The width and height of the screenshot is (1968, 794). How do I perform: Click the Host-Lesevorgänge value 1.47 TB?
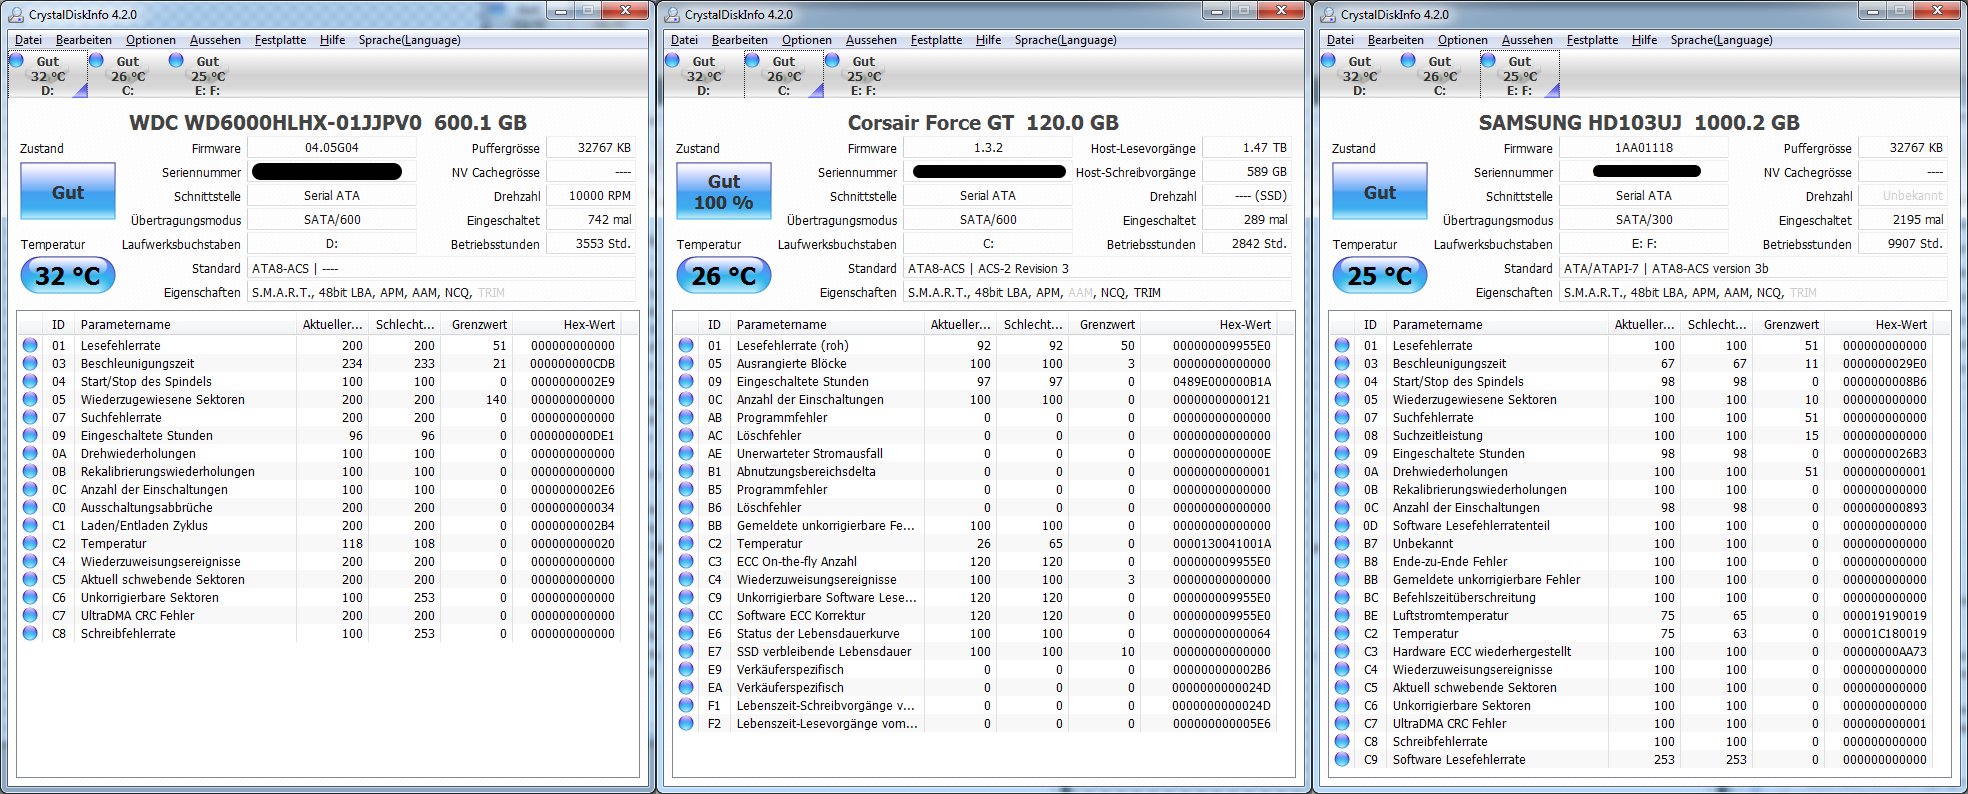tap(1248, 148)
